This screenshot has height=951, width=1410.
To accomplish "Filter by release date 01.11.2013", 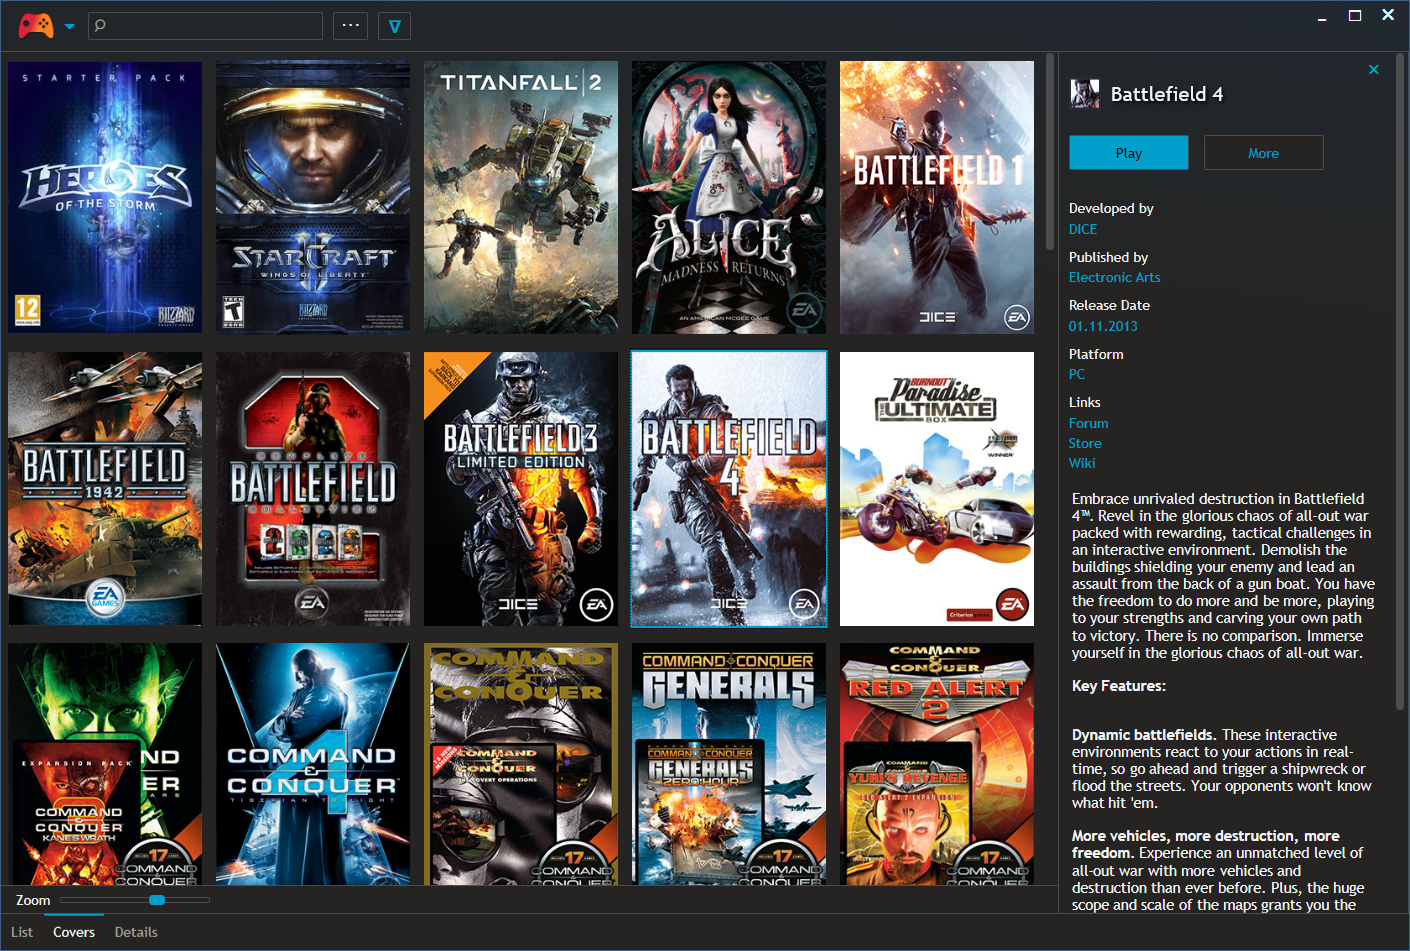I will point(1103,327).
